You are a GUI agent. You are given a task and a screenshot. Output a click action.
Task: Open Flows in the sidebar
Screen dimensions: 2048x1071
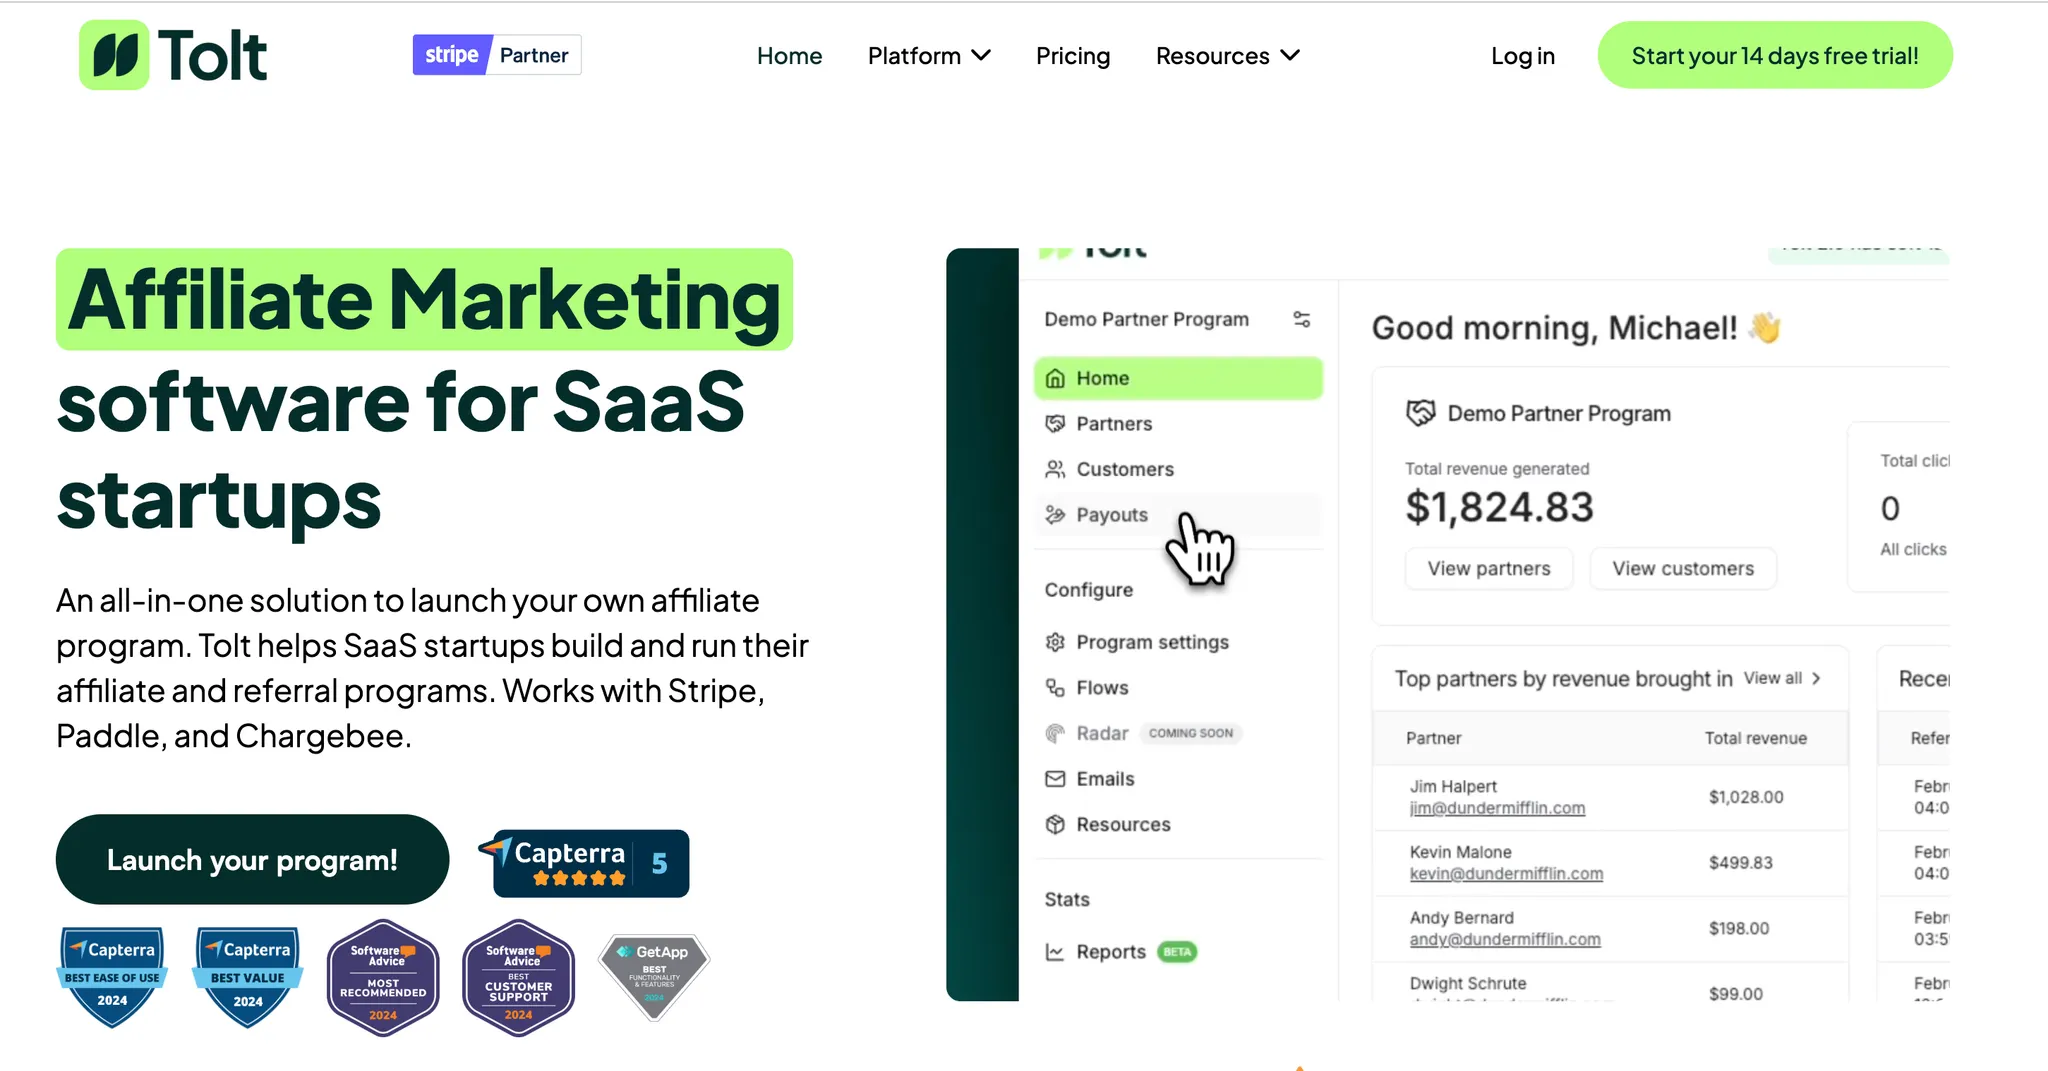pyautogui.click(x=1178, y=688)
